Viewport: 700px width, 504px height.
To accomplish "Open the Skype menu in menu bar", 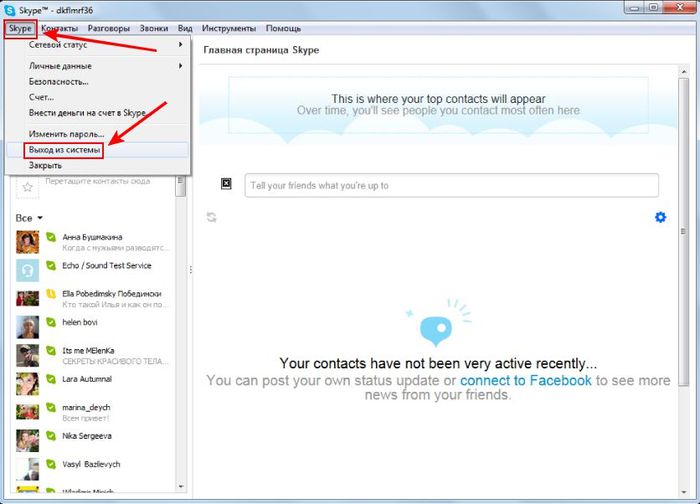I will click(x=20, y=29).
